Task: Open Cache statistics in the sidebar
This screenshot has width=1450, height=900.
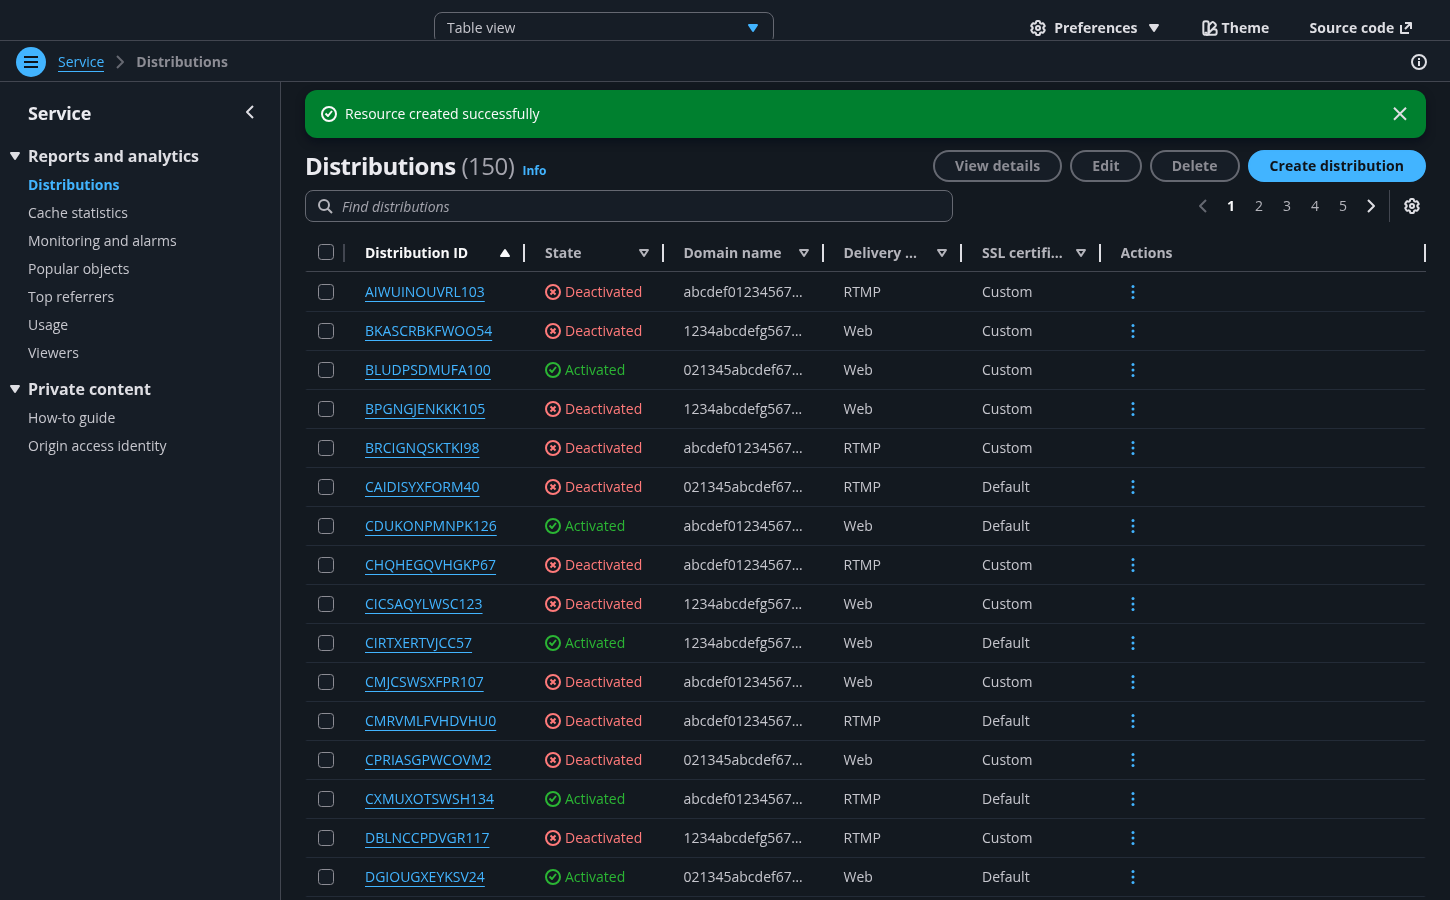Action: pyautogui.click(x=78, y=213)
